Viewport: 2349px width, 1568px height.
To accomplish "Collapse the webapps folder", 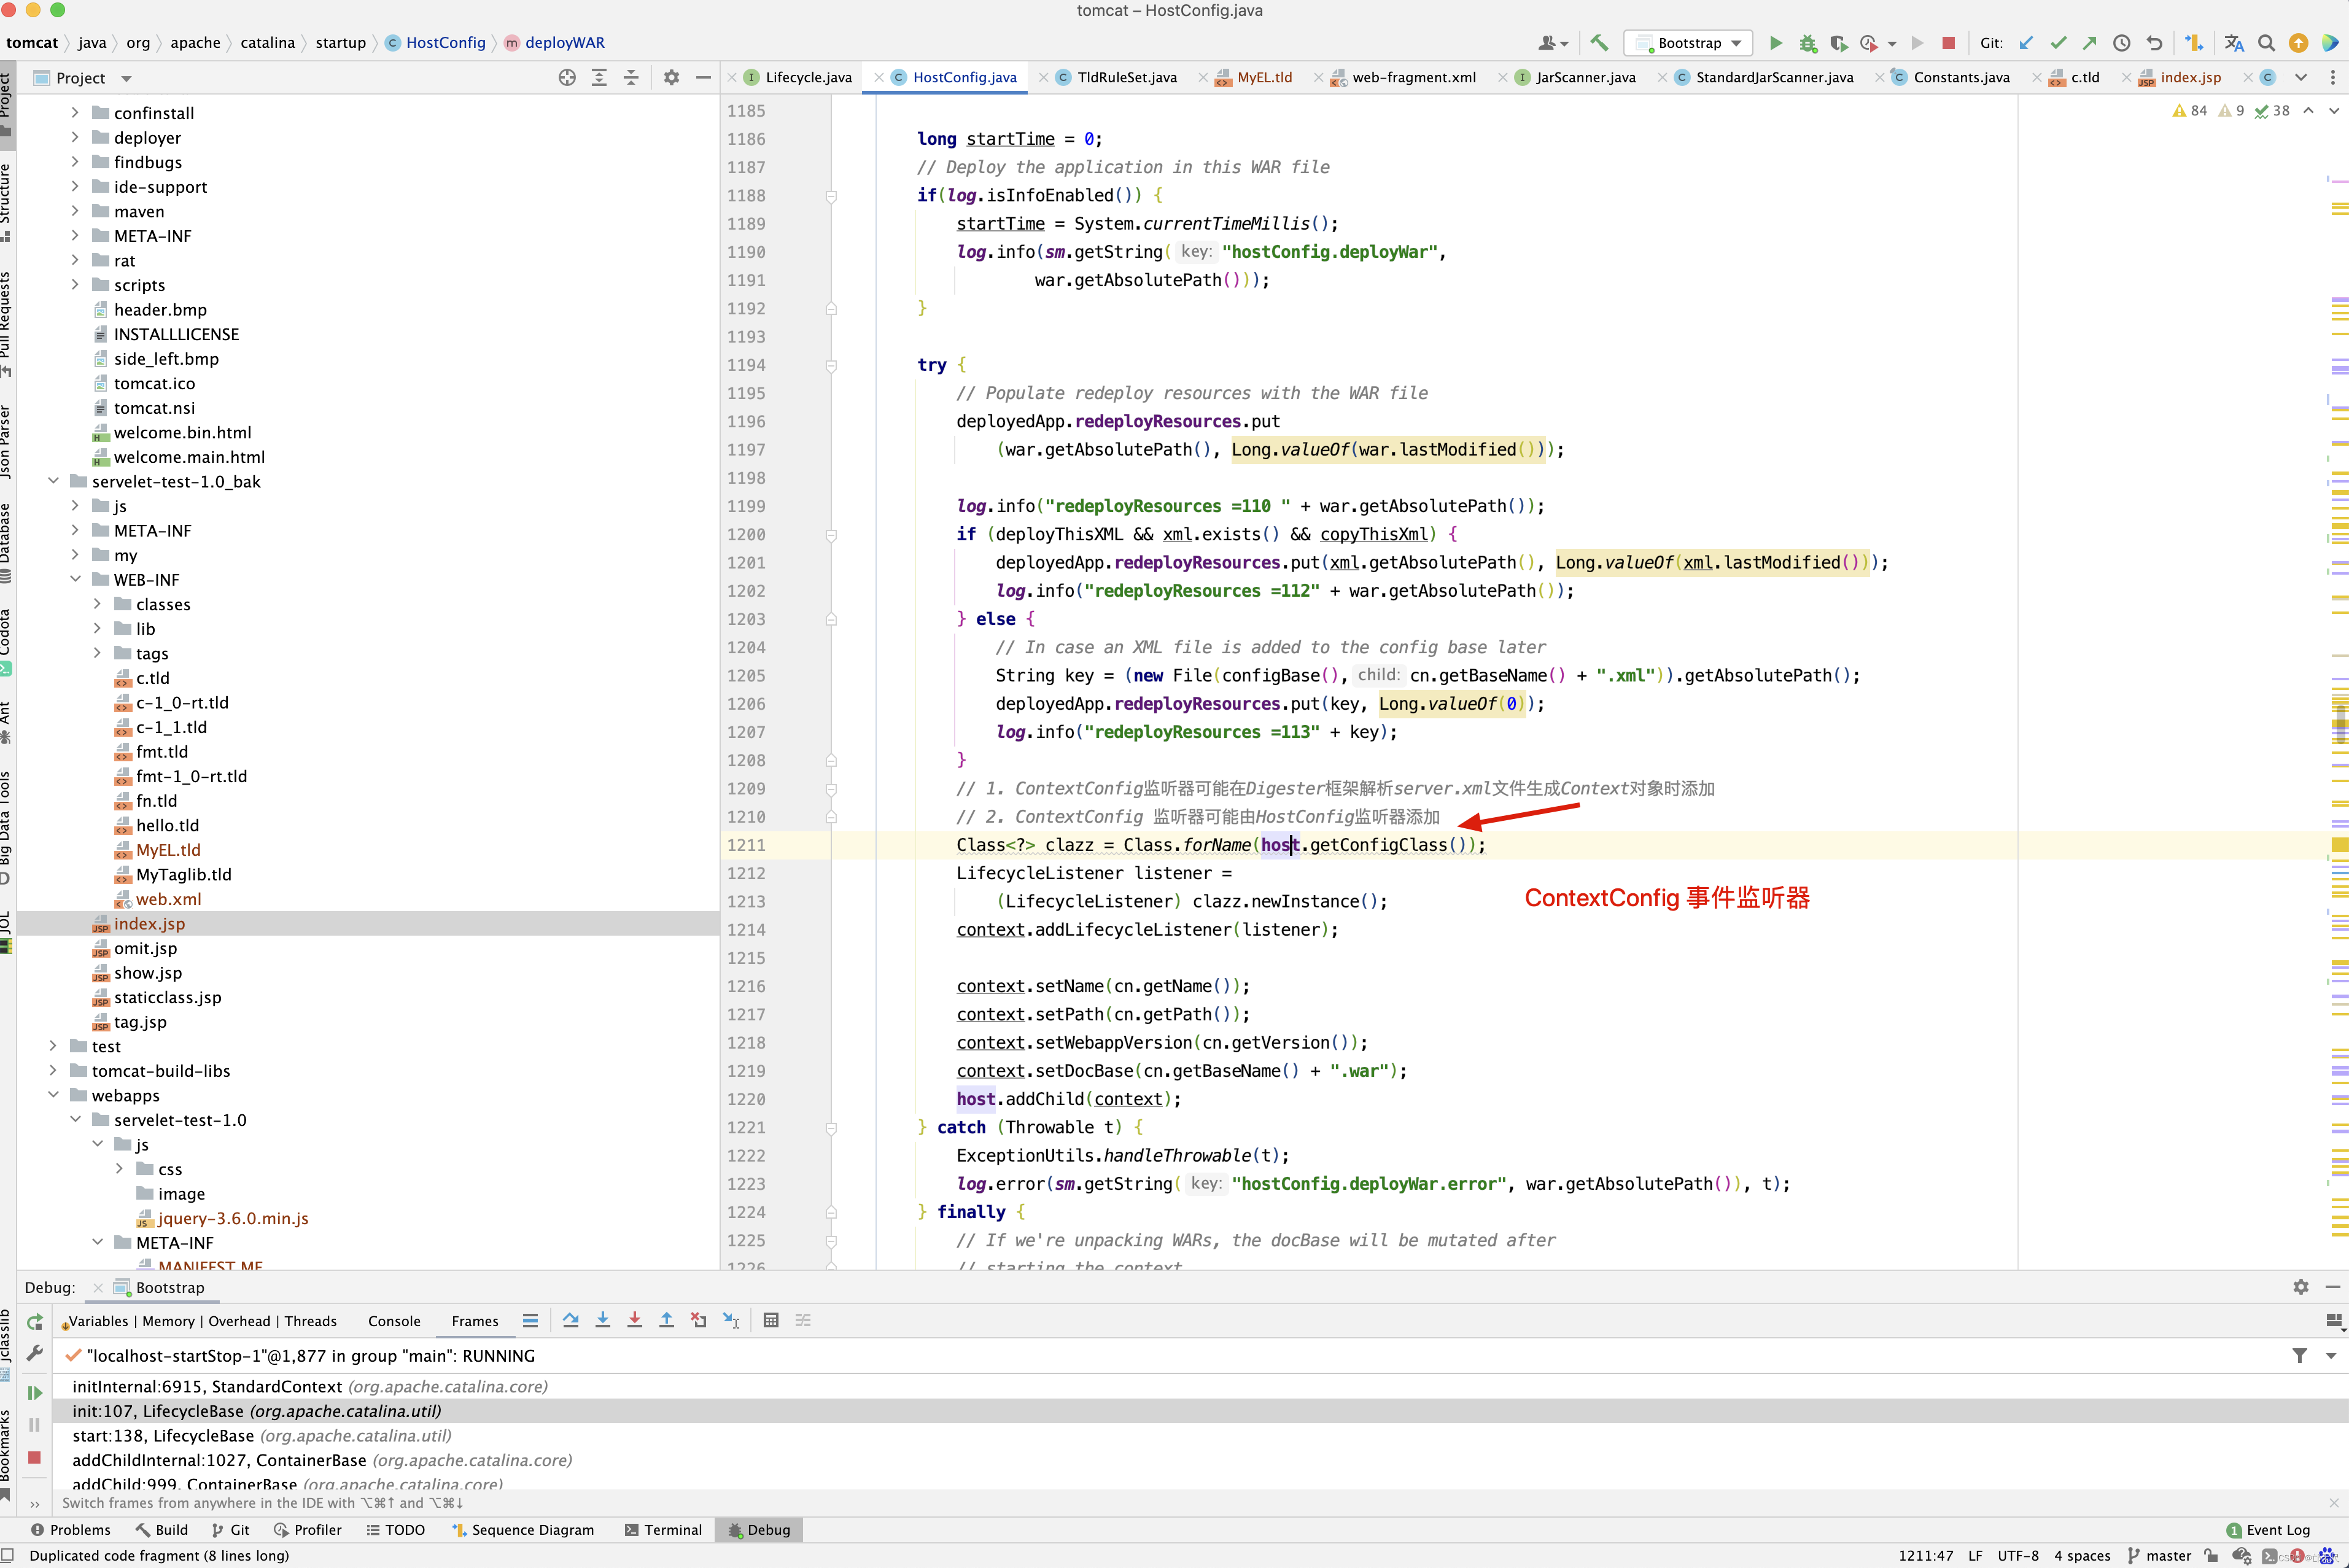I will tap(53, 1095).
